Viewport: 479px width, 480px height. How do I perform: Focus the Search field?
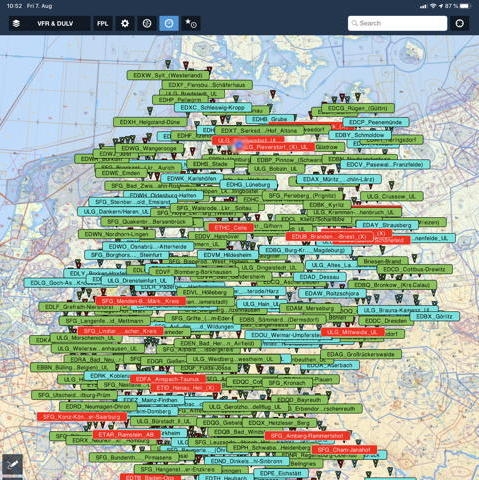[x=397, y=23]
